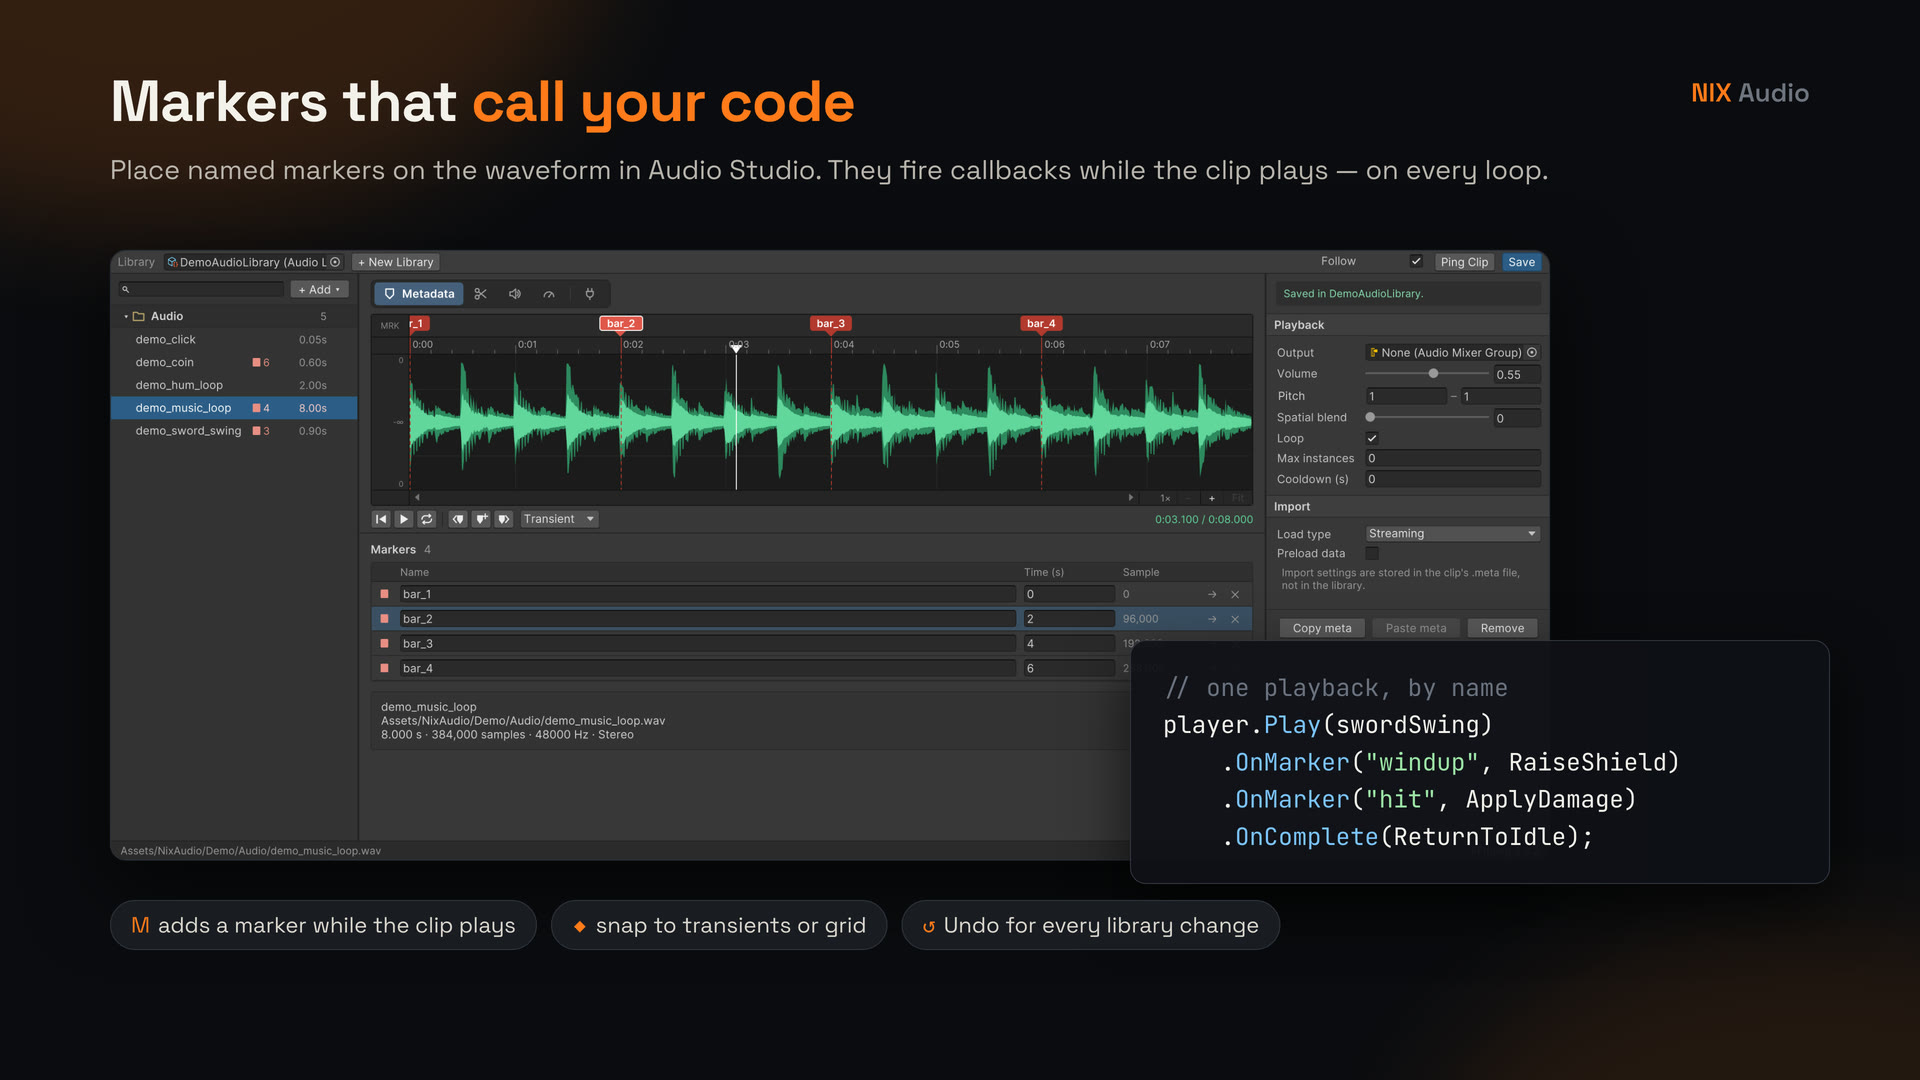The width and height of the screenshot is (1920, 1080).
Task: Enable the Preload data checkbox
Action: point(1372,553)
